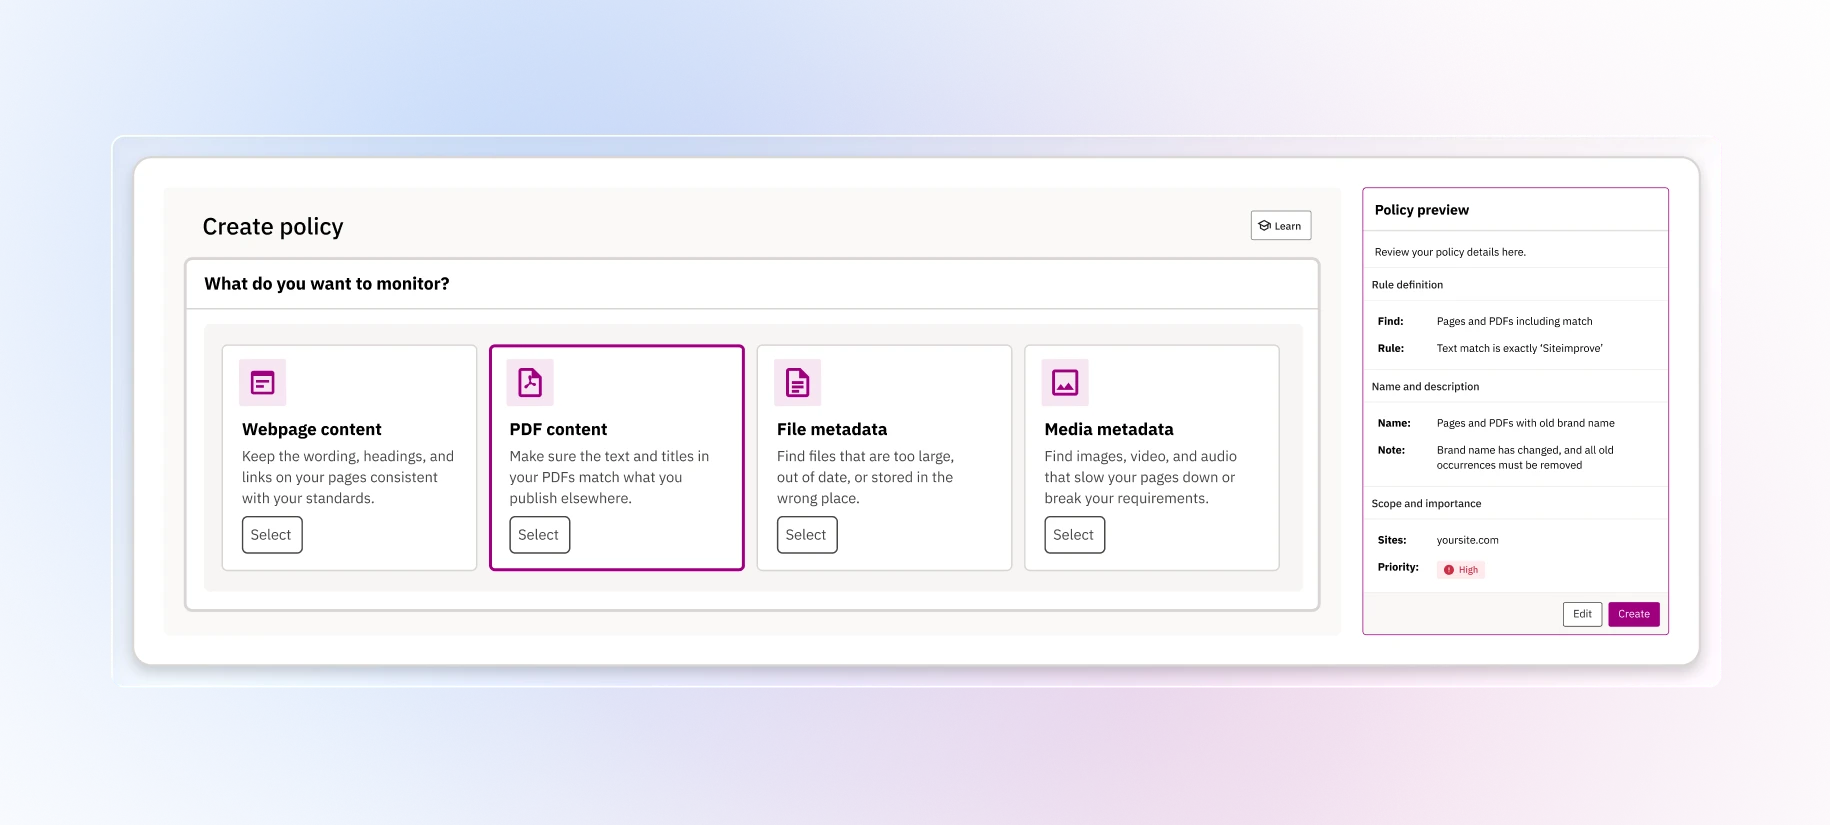Click the red High priority alert icon
Image resolution: width=1830 pixels, height=825 pixels.
1449,570
